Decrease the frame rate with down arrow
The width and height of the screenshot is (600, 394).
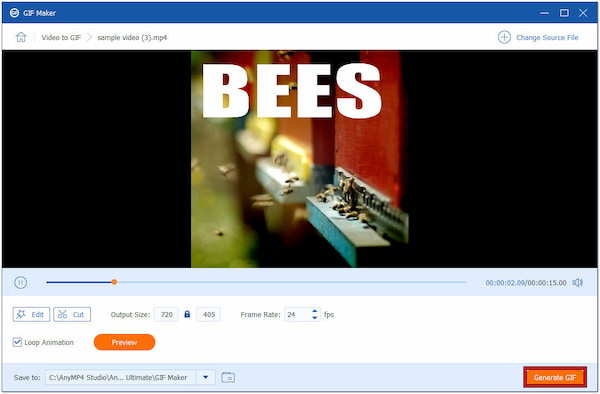315,318
